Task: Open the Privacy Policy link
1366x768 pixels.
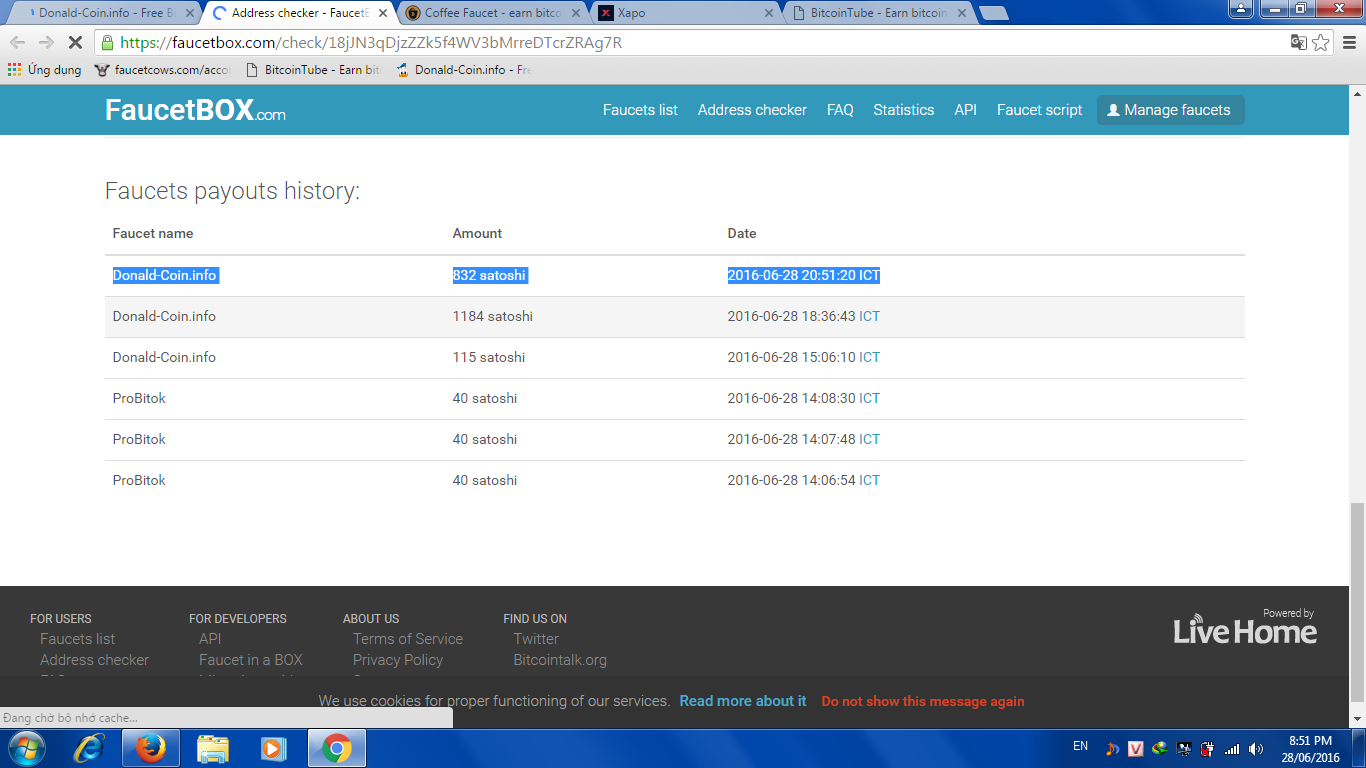Action: click(x=398, y=660)
